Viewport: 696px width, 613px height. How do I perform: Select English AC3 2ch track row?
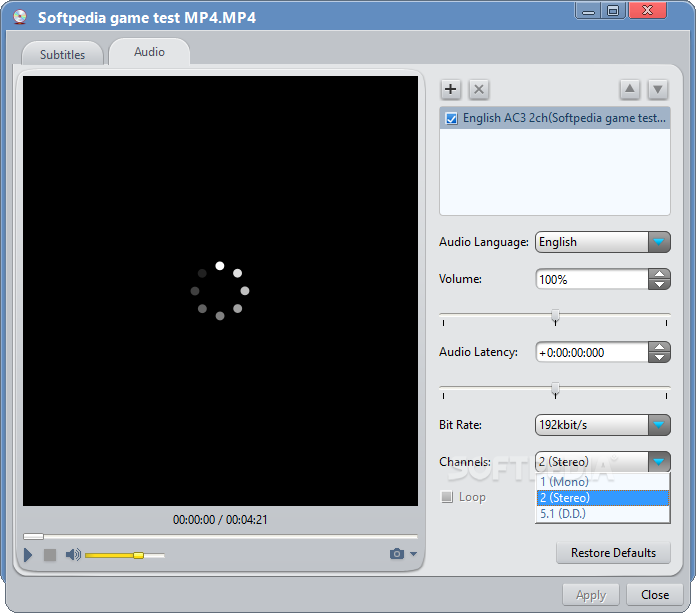tap(554, 118)
